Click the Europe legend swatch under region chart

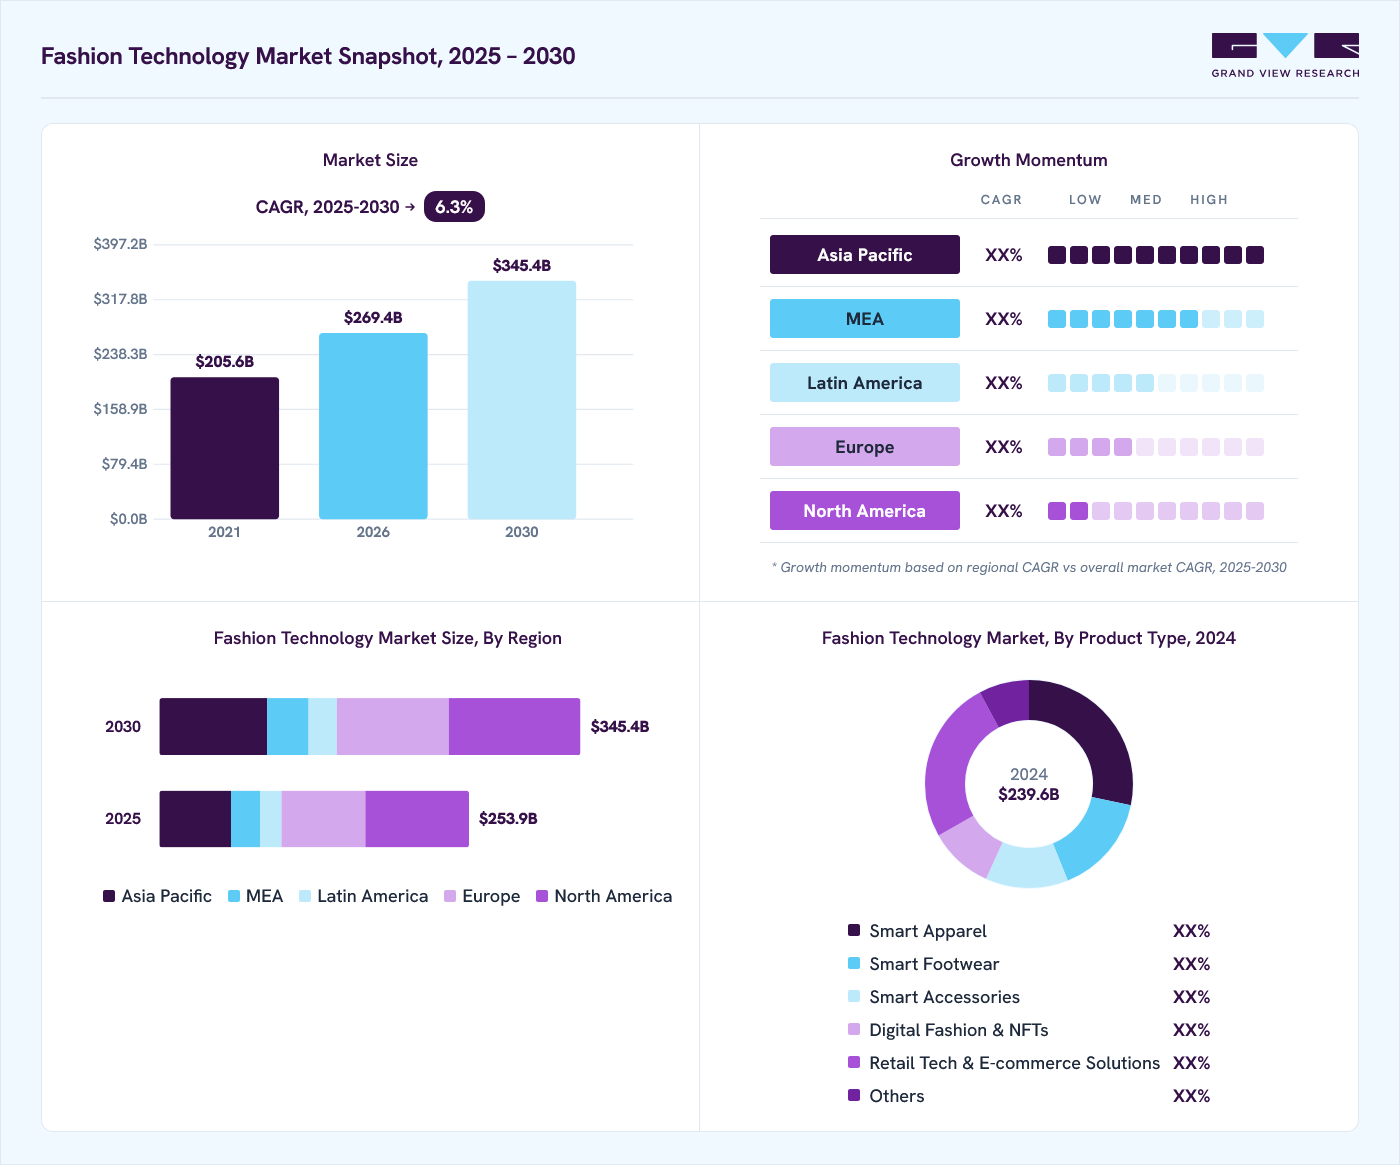[x=450, y=896]
